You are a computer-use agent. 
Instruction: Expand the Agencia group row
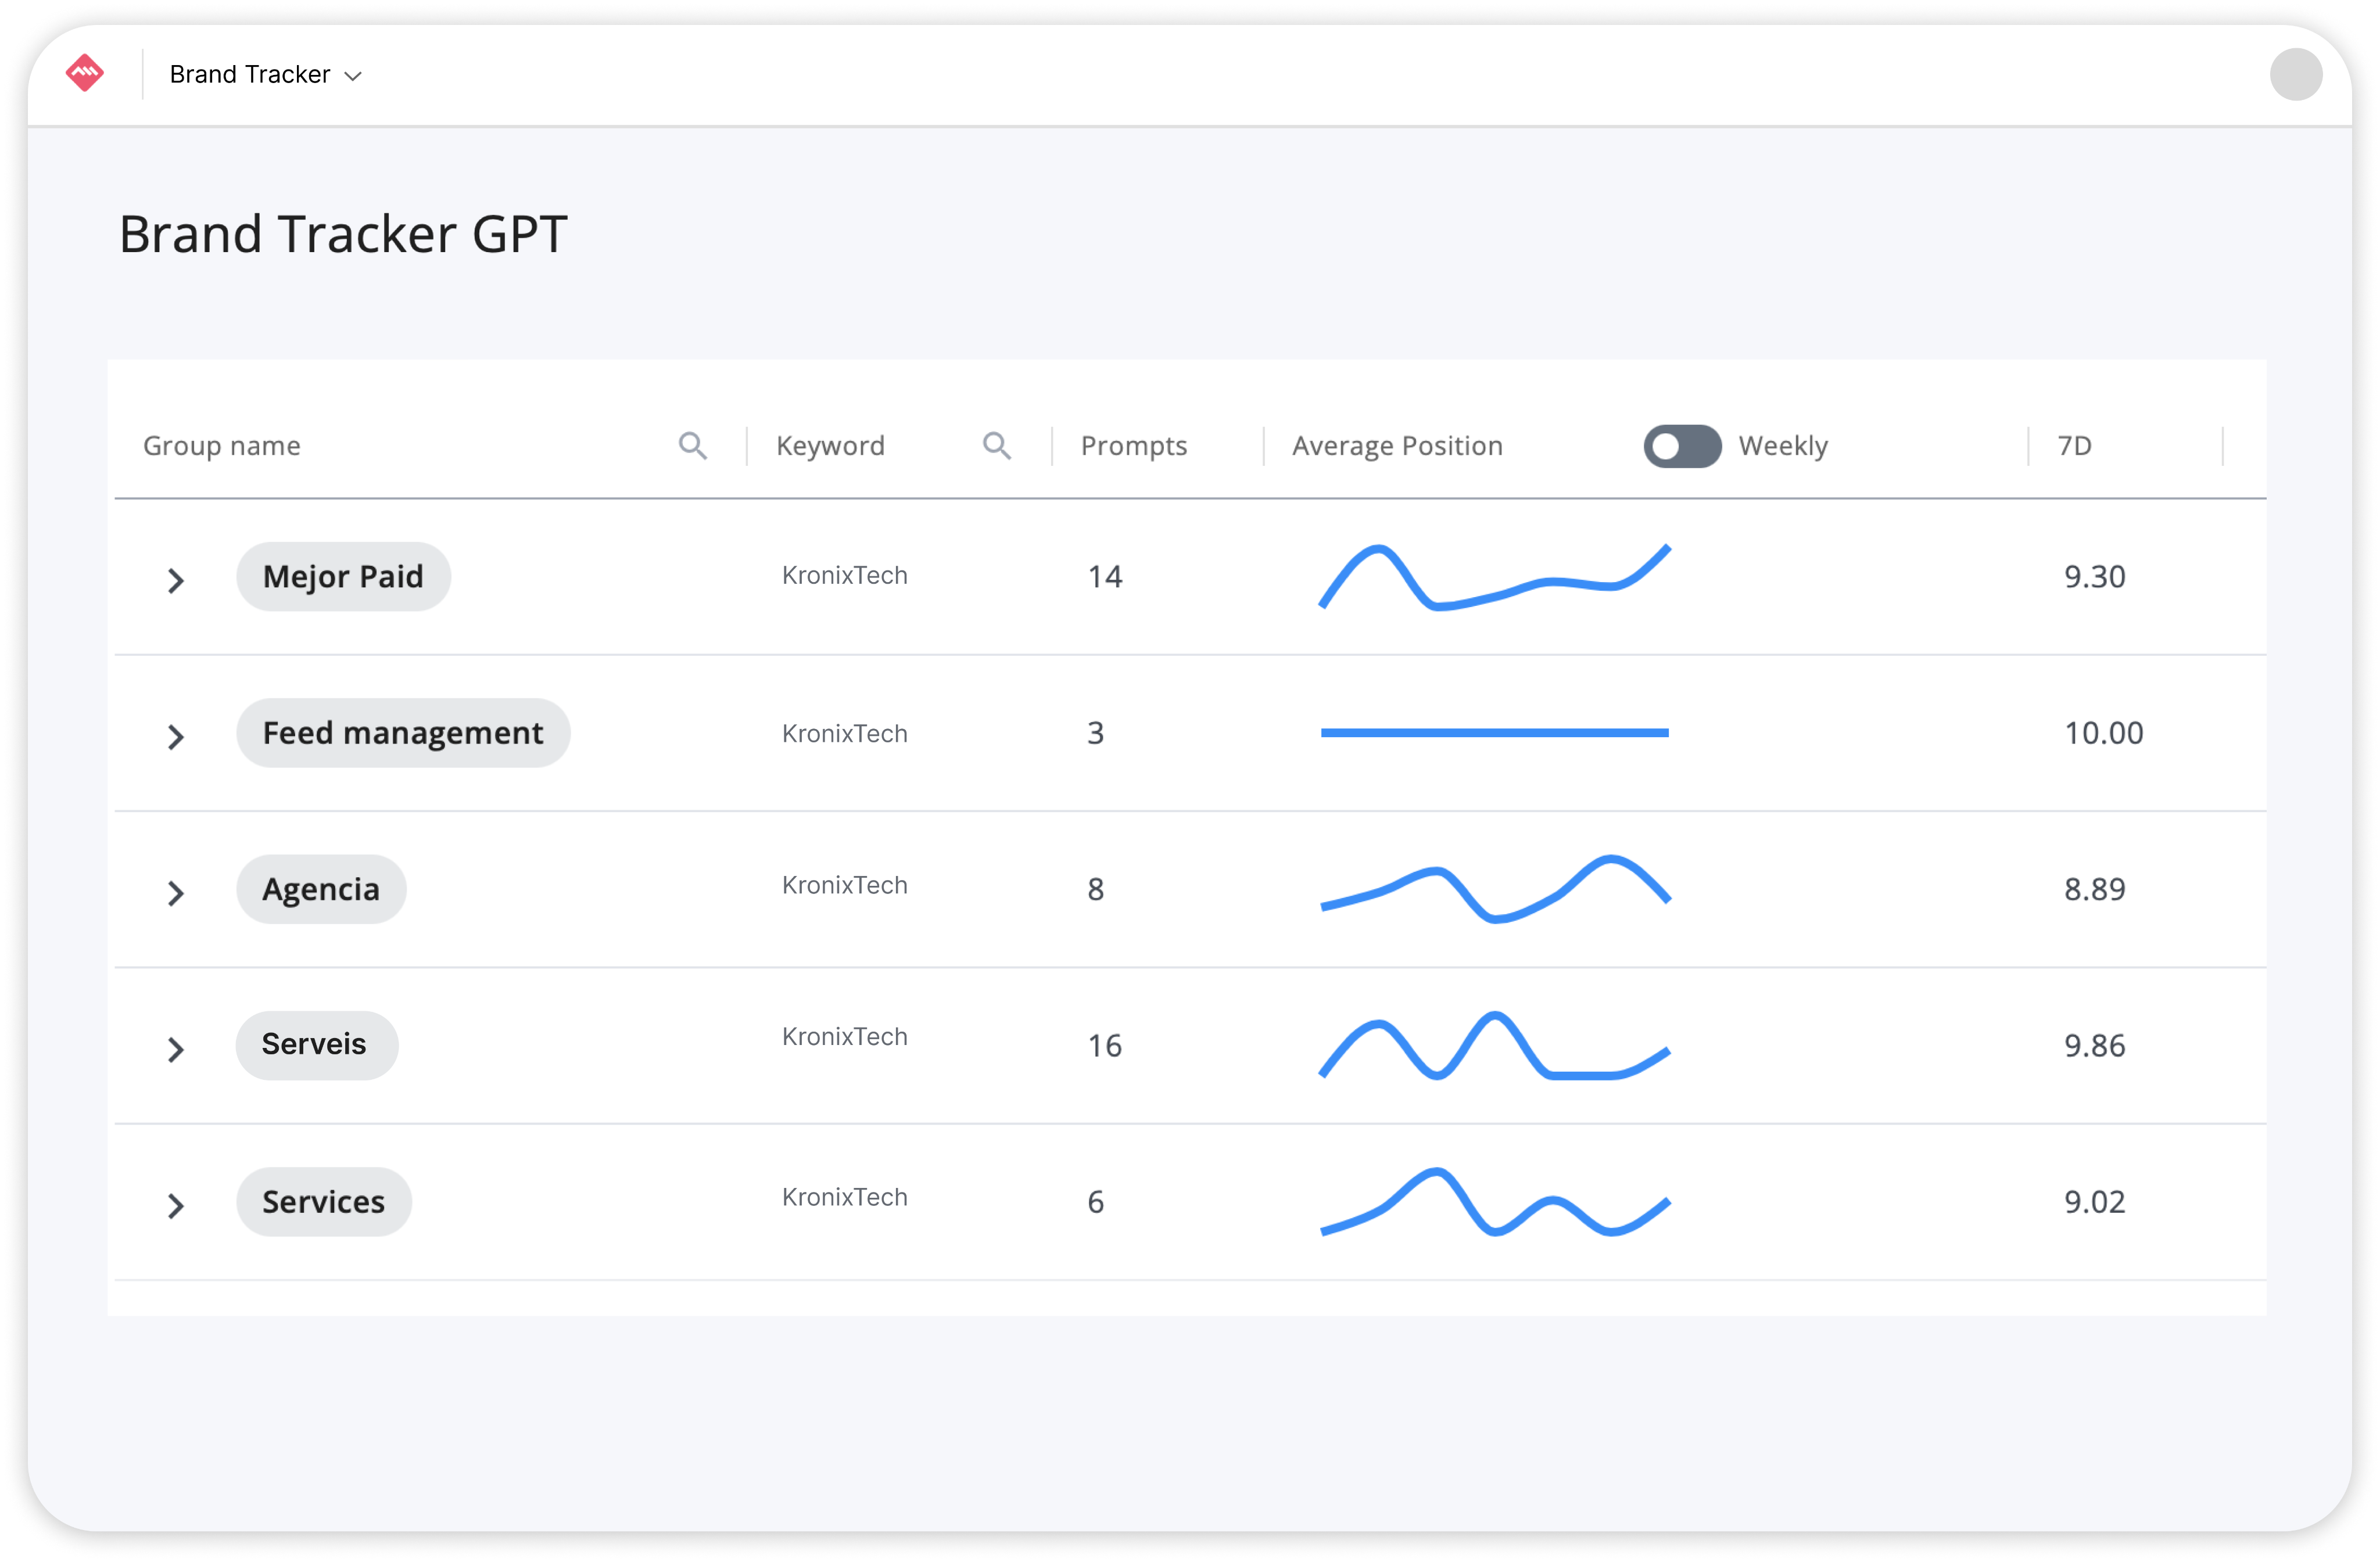(176, 893)
